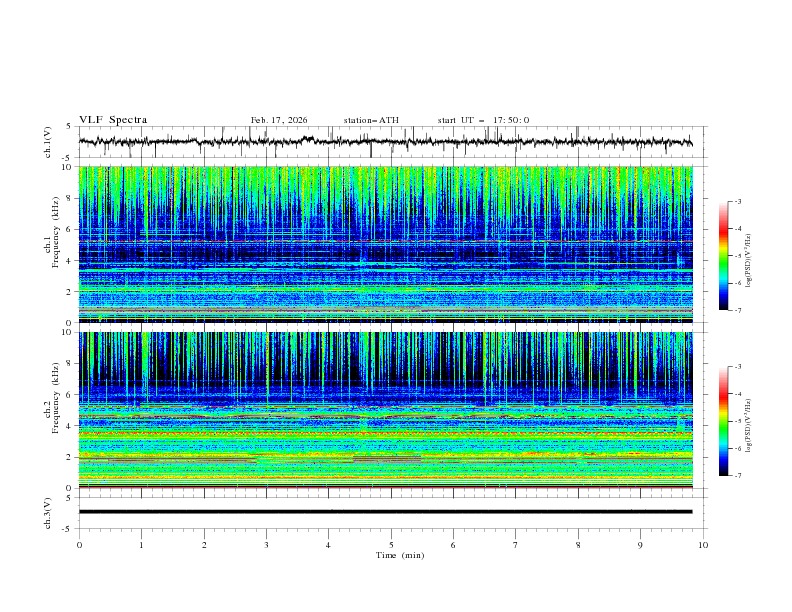Click the ch.1 spectrogram panel
Screen dimensions: 792x612
(x=385, y=244)
